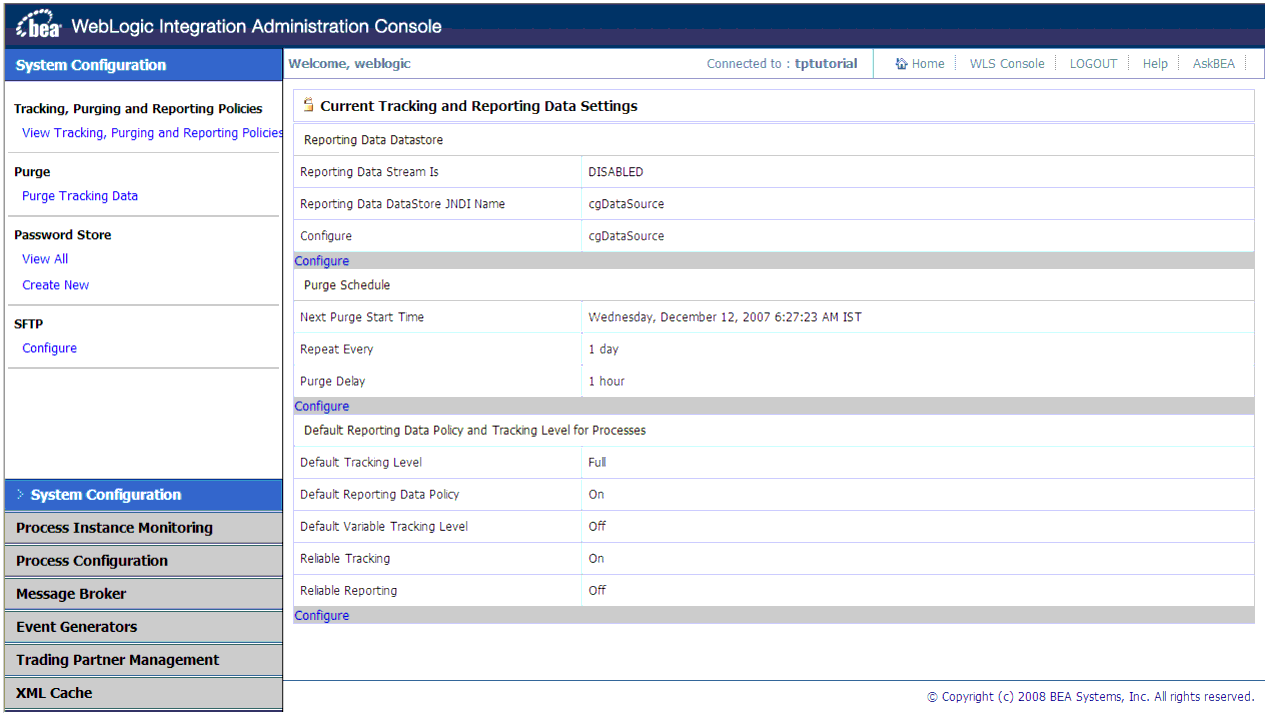Click Default Tracking Level label

point(361,462)
